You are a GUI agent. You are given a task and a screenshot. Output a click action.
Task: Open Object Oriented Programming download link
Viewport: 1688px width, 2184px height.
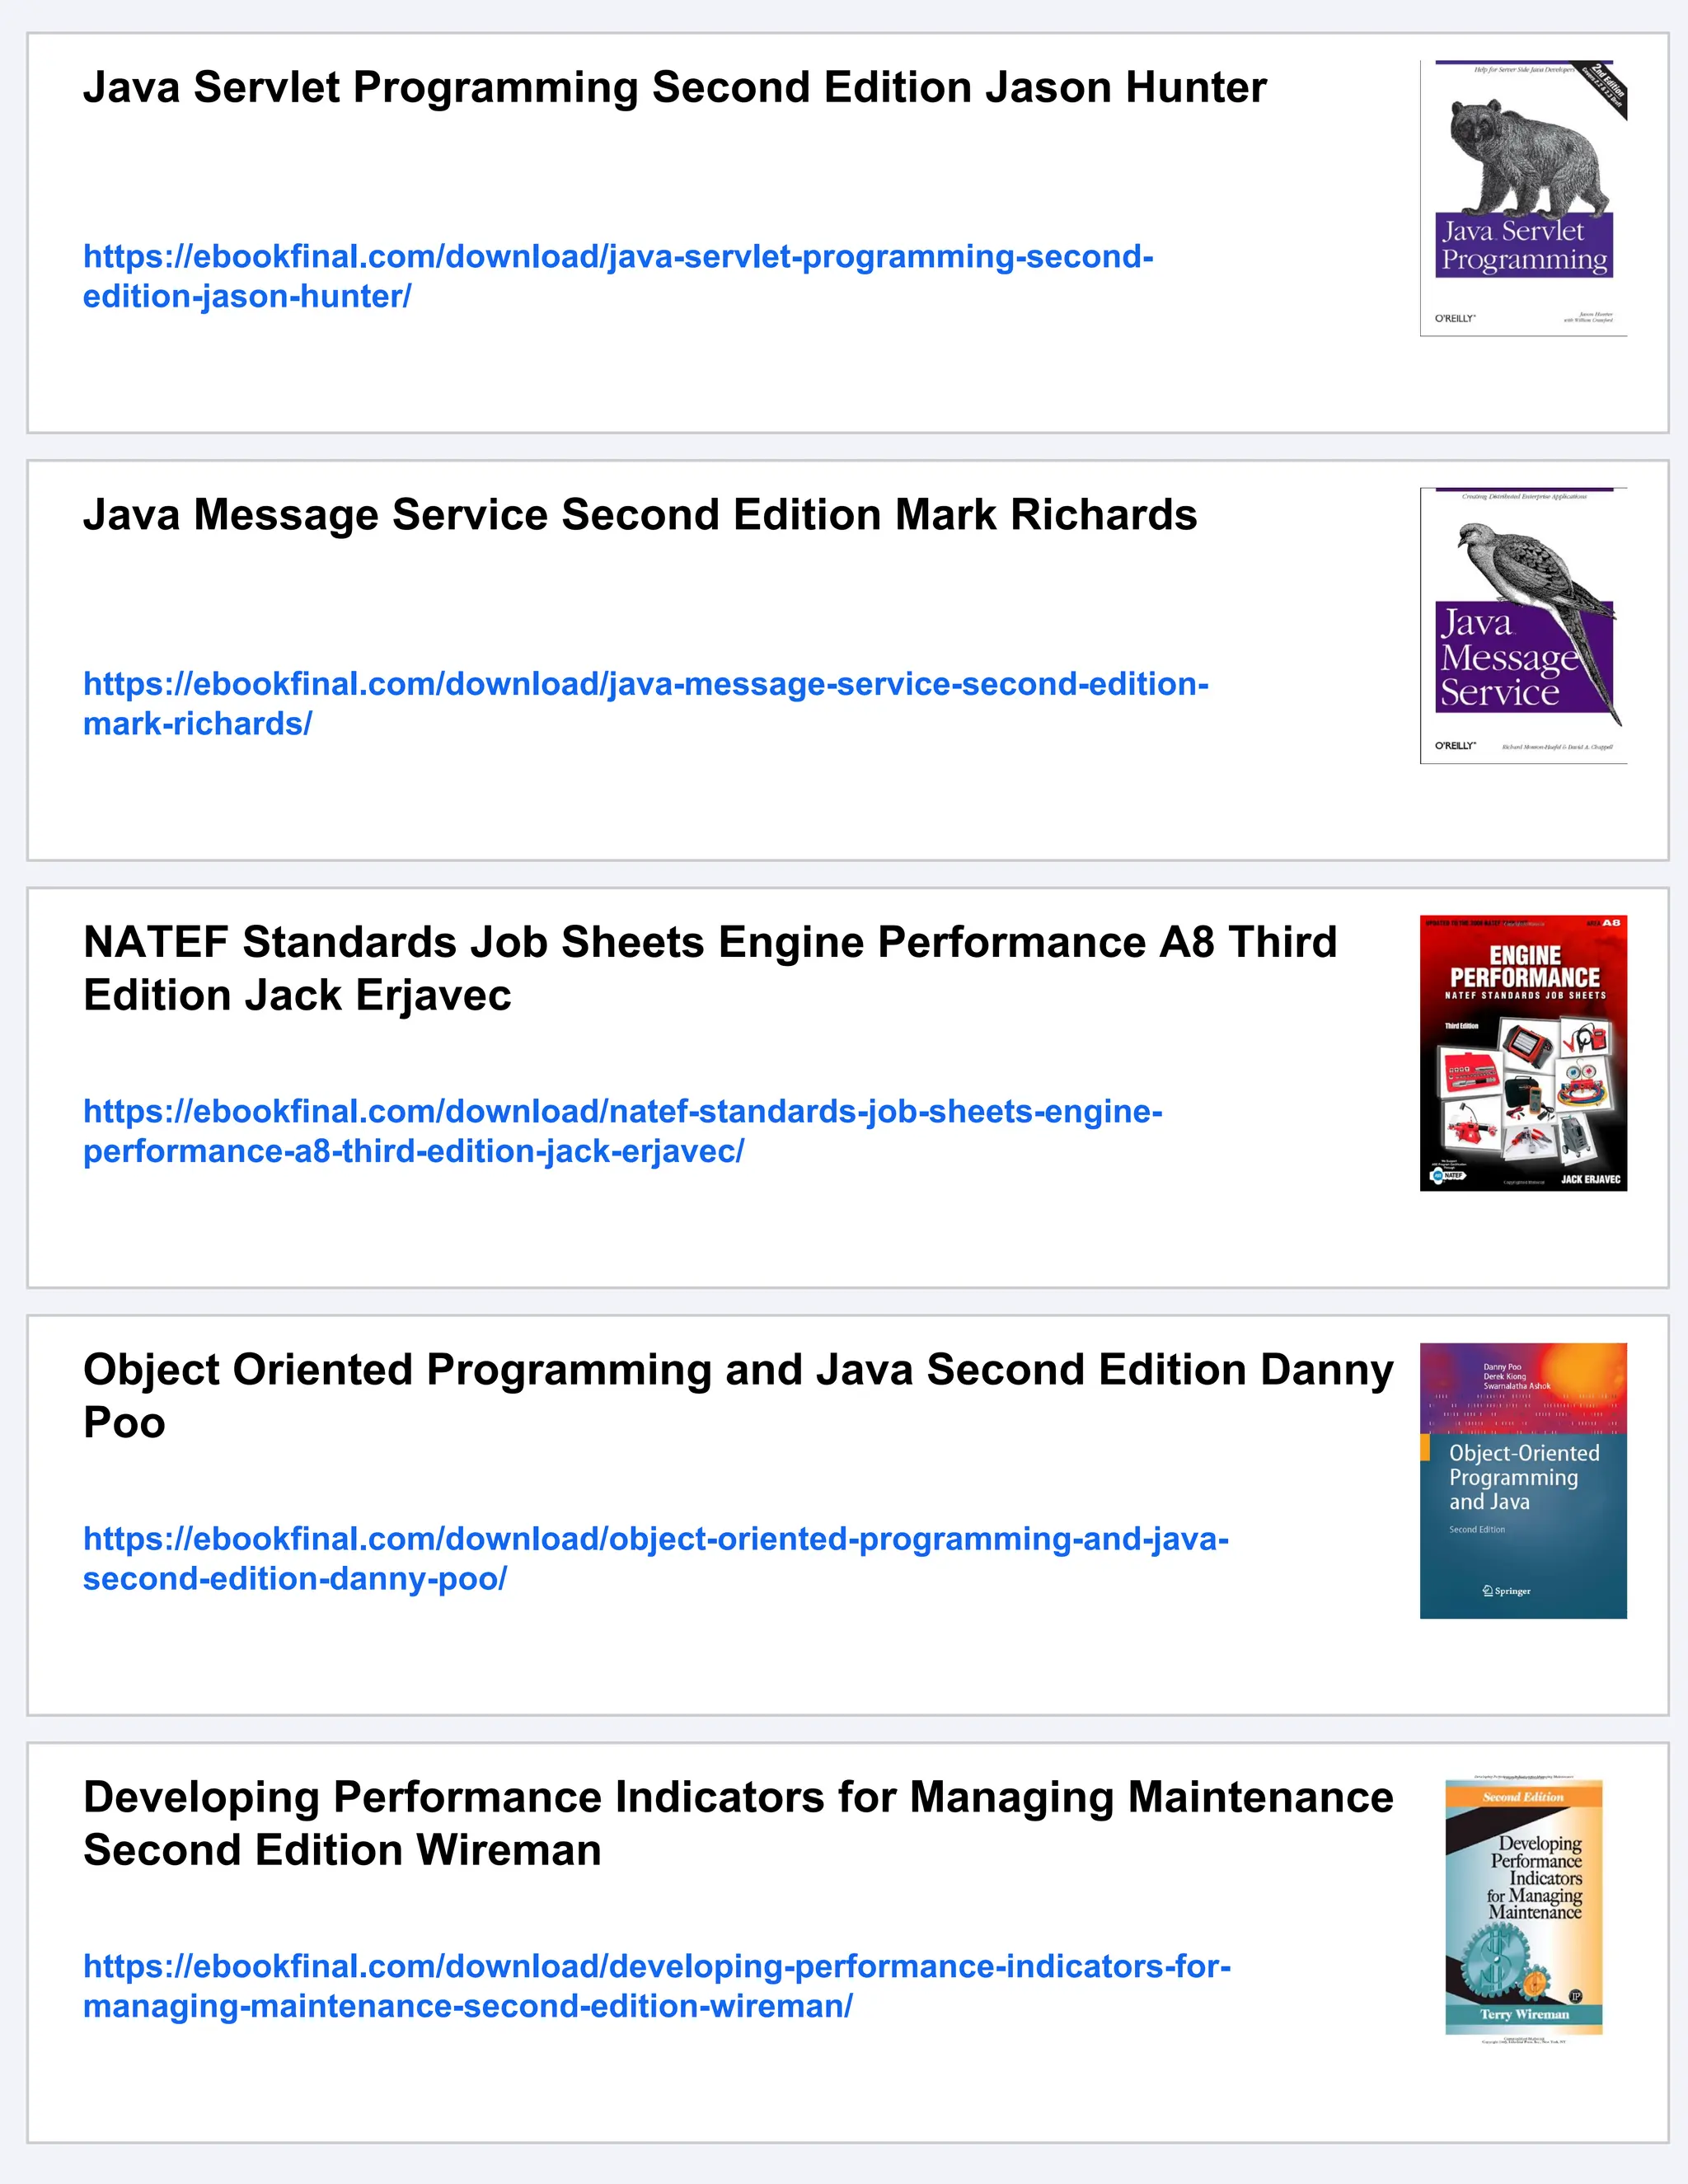[655, 1539]
